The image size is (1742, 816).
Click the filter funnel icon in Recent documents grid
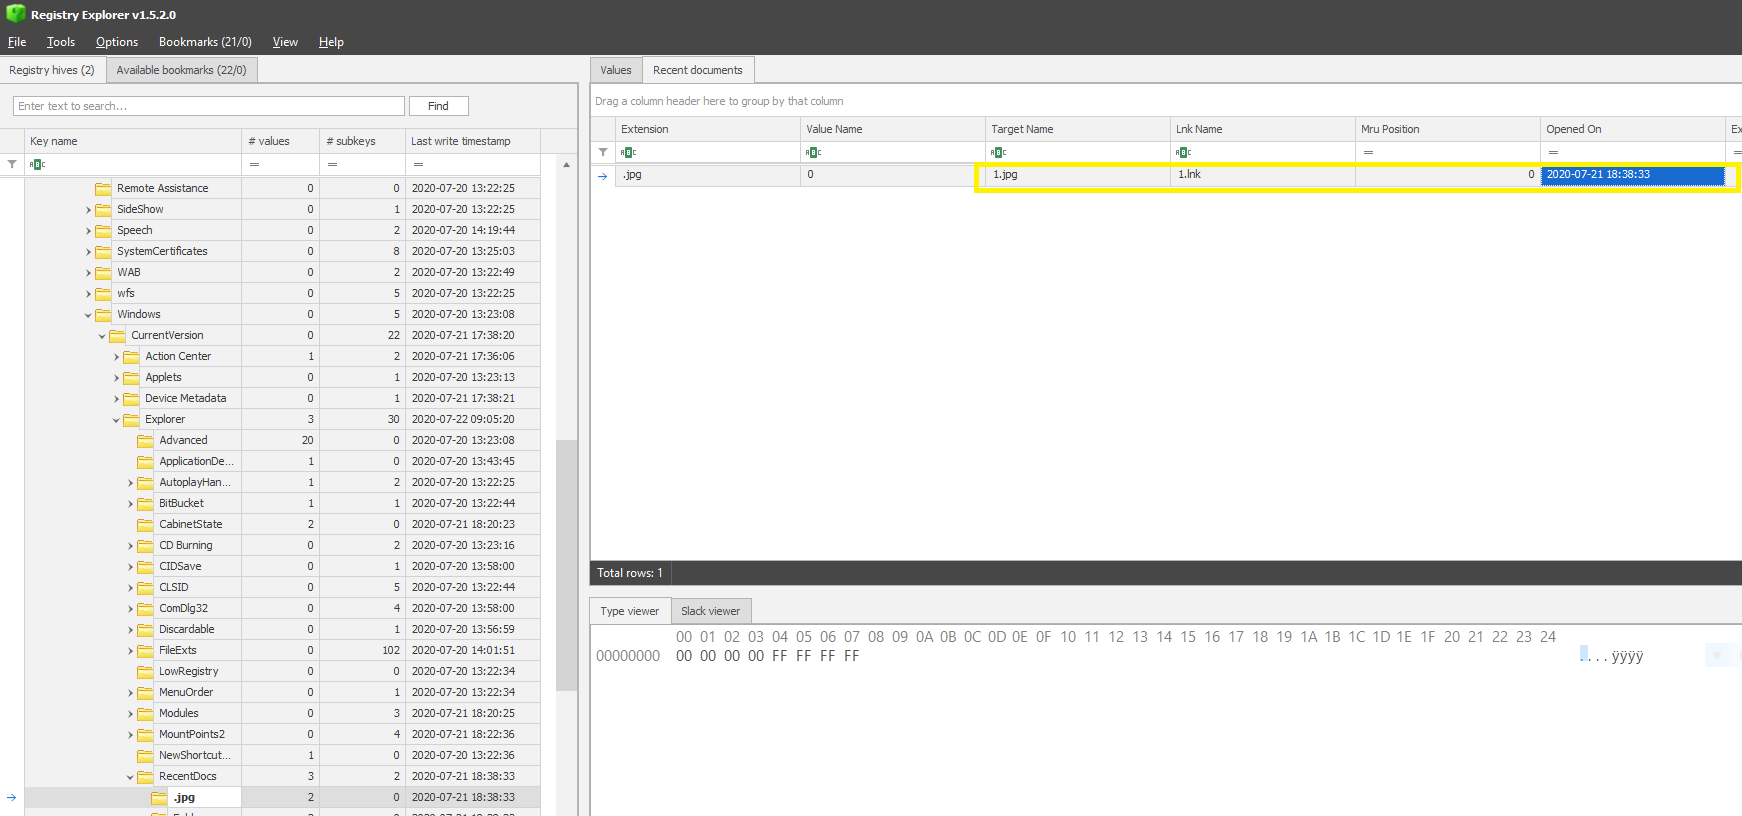pos(603,152)
